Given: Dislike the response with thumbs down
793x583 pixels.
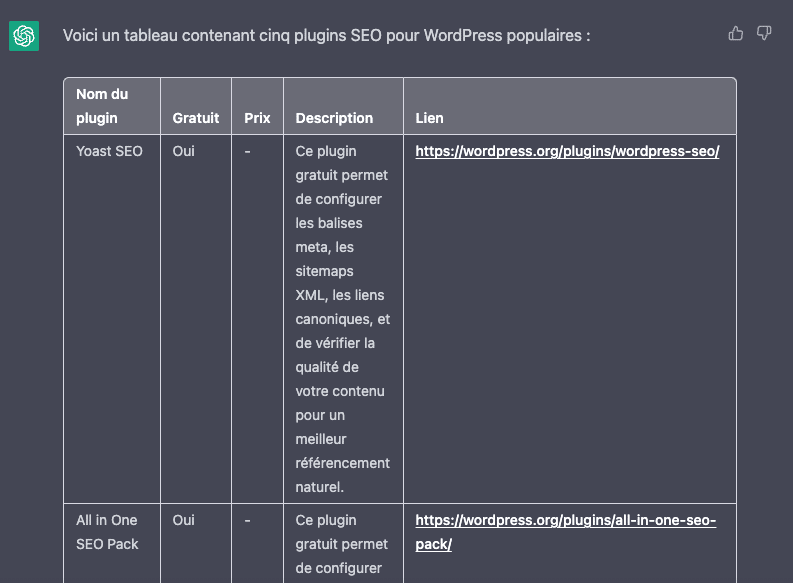Looking at the screenshot, I should [x=764, y=34].
